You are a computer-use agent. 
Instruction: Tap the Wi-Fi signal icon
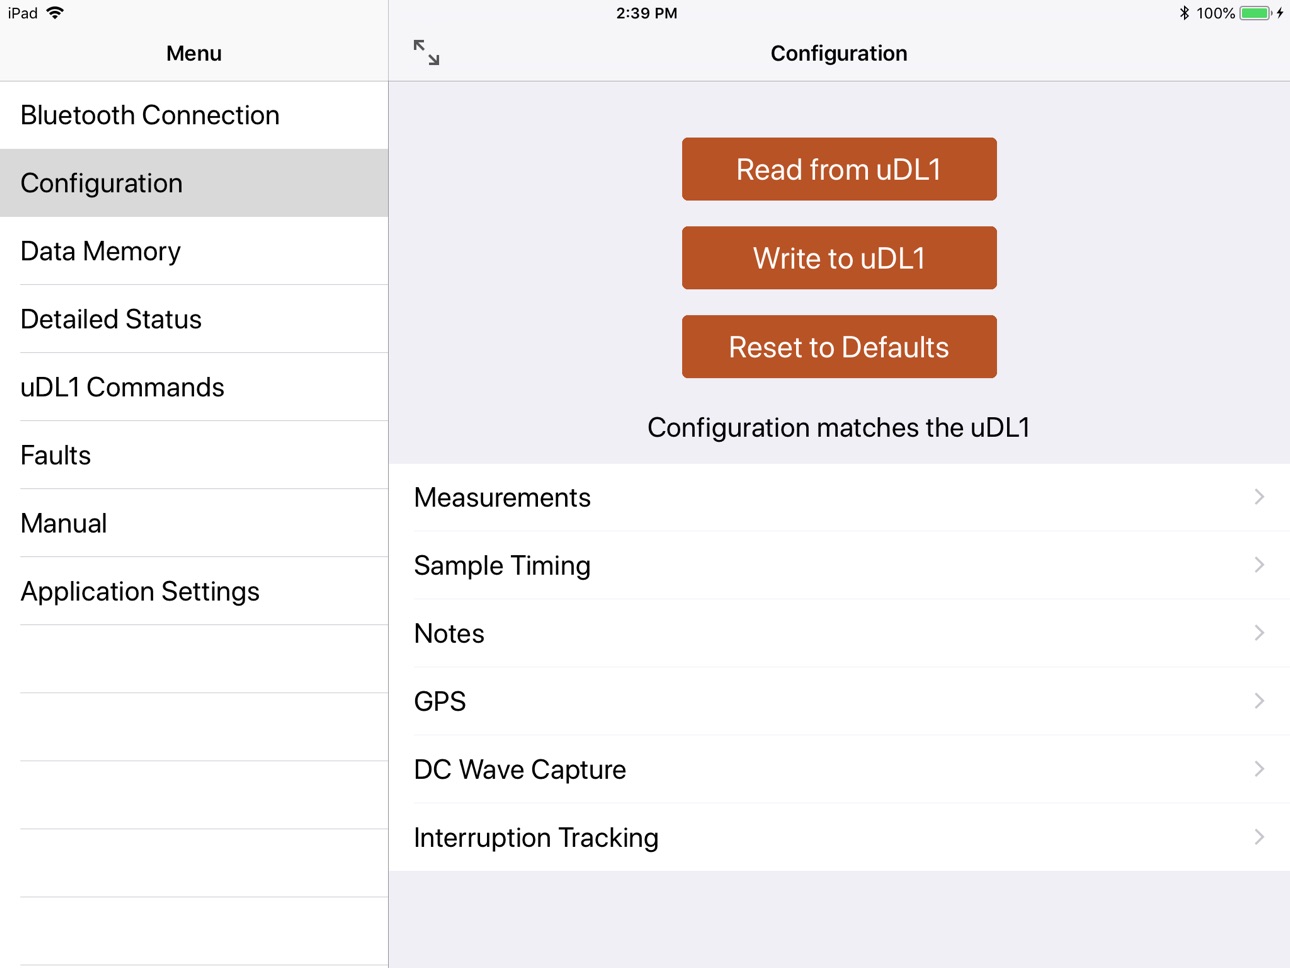tap(55, 13)
